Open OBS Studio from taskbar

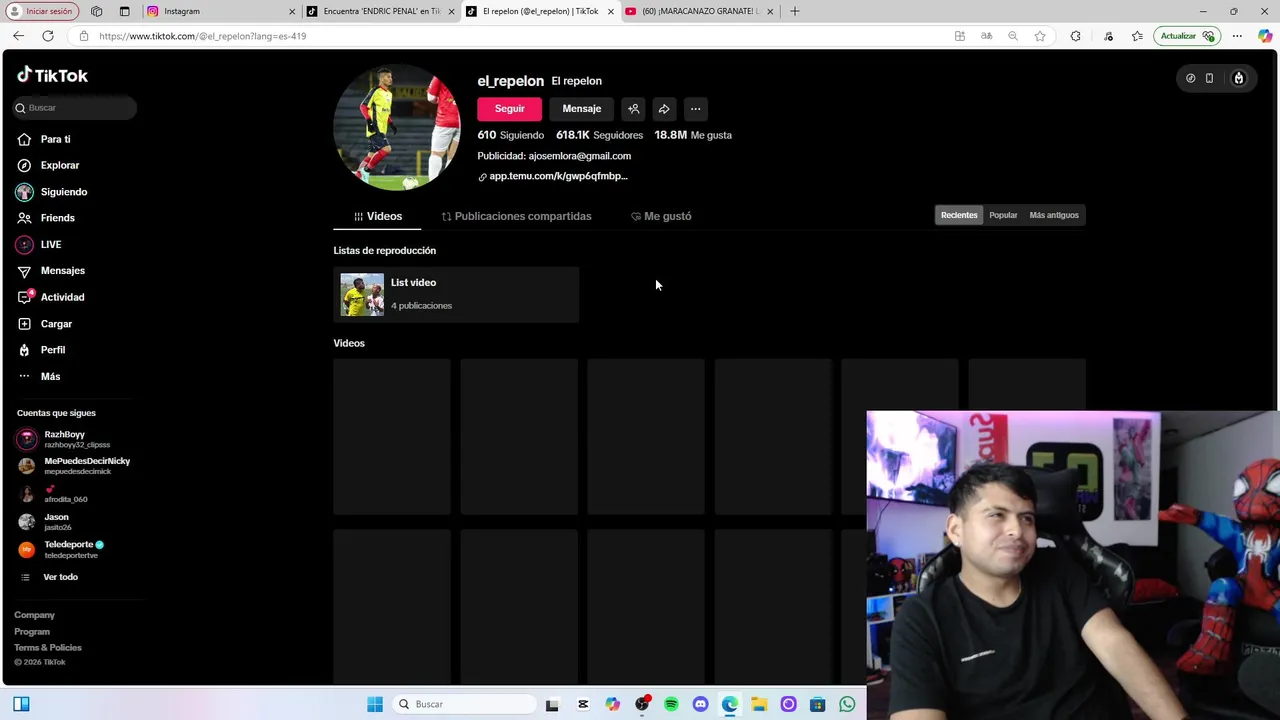click(641, 704)
